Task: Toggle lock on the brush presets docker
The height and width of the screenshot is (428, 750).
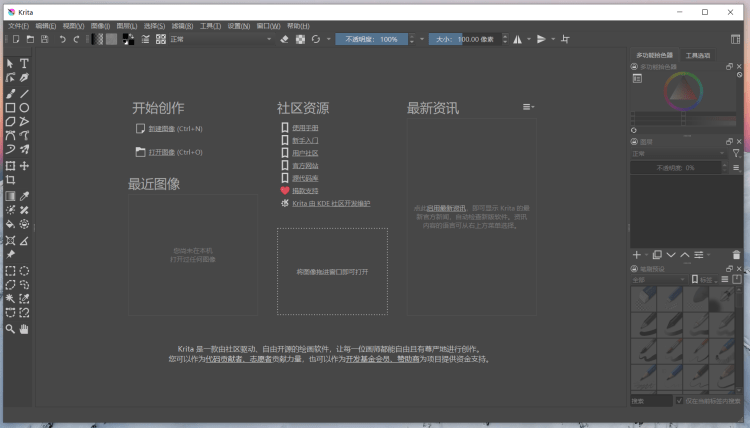Action: click(x=634, y=269)
